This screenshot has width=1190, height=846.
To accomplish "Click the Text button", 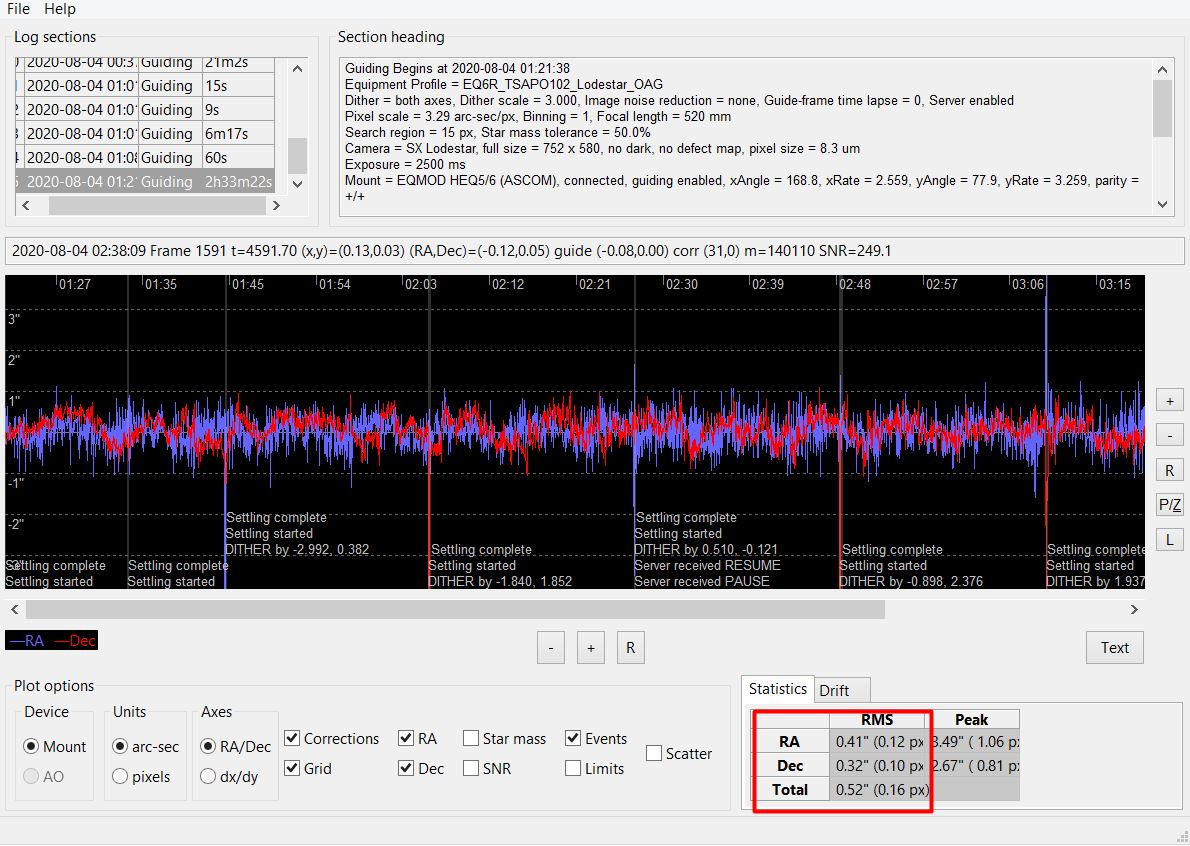I will click(1114, 647).
